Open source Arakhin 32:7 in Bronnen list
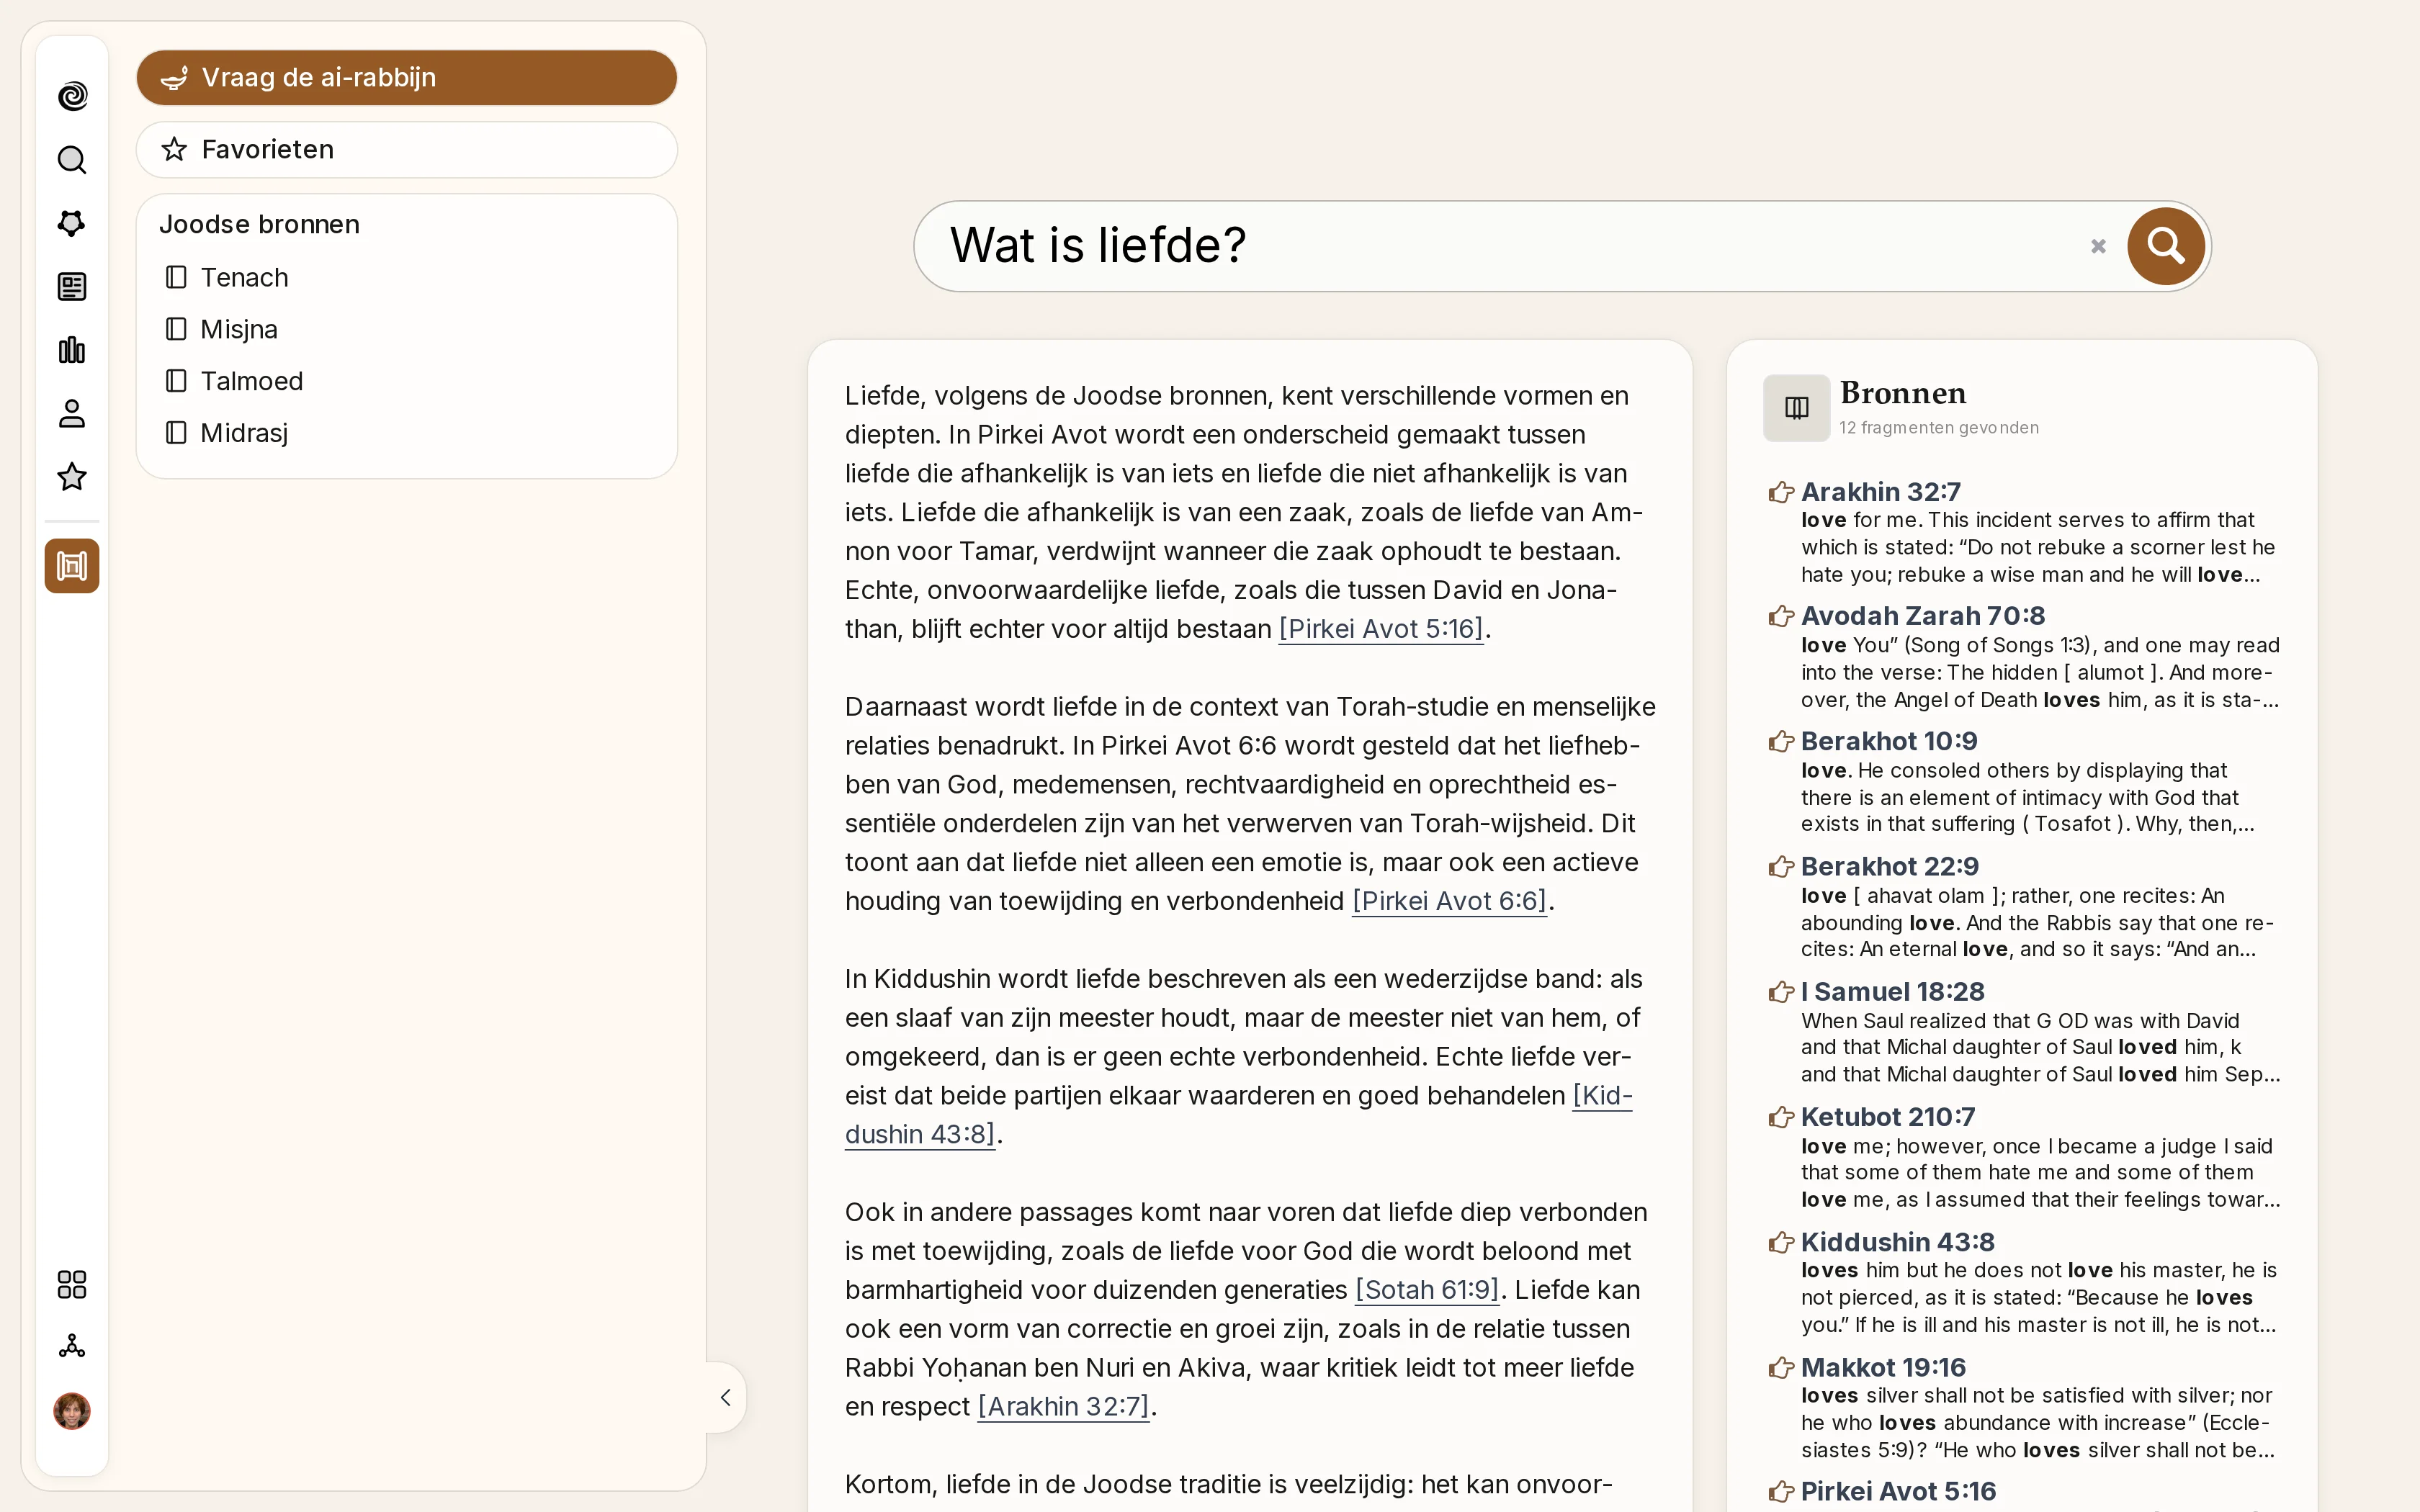The width and height of the screenshot is (2420, 1512). (1880, 492)
